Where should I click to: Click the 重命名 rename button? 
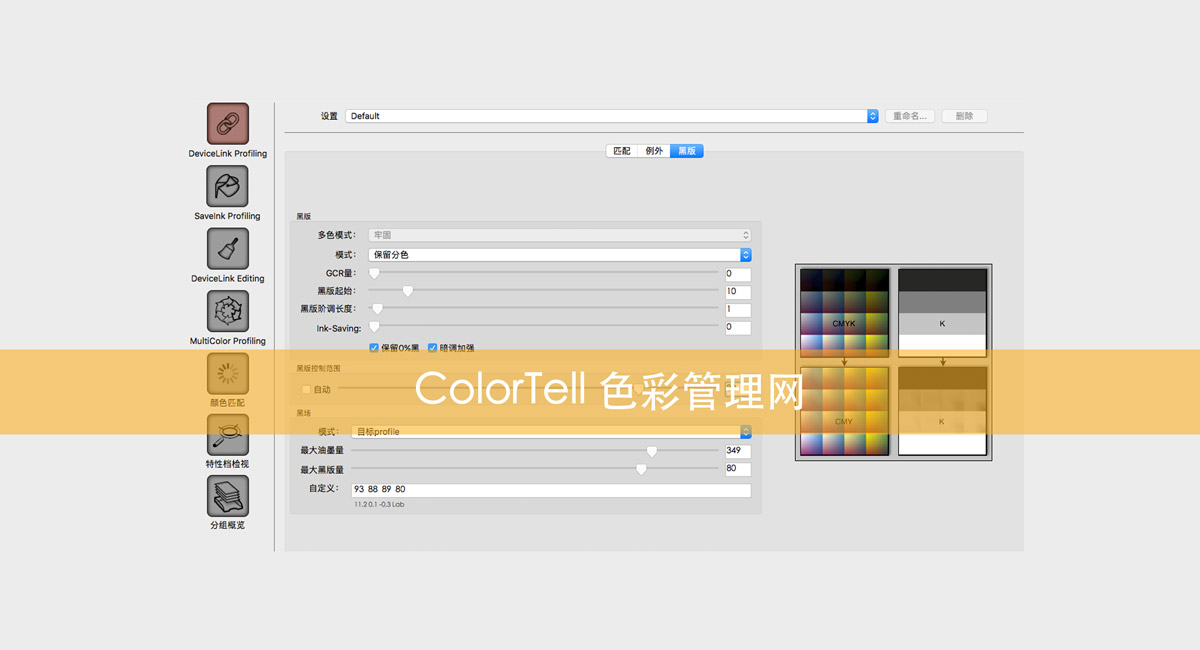[908, 115]
